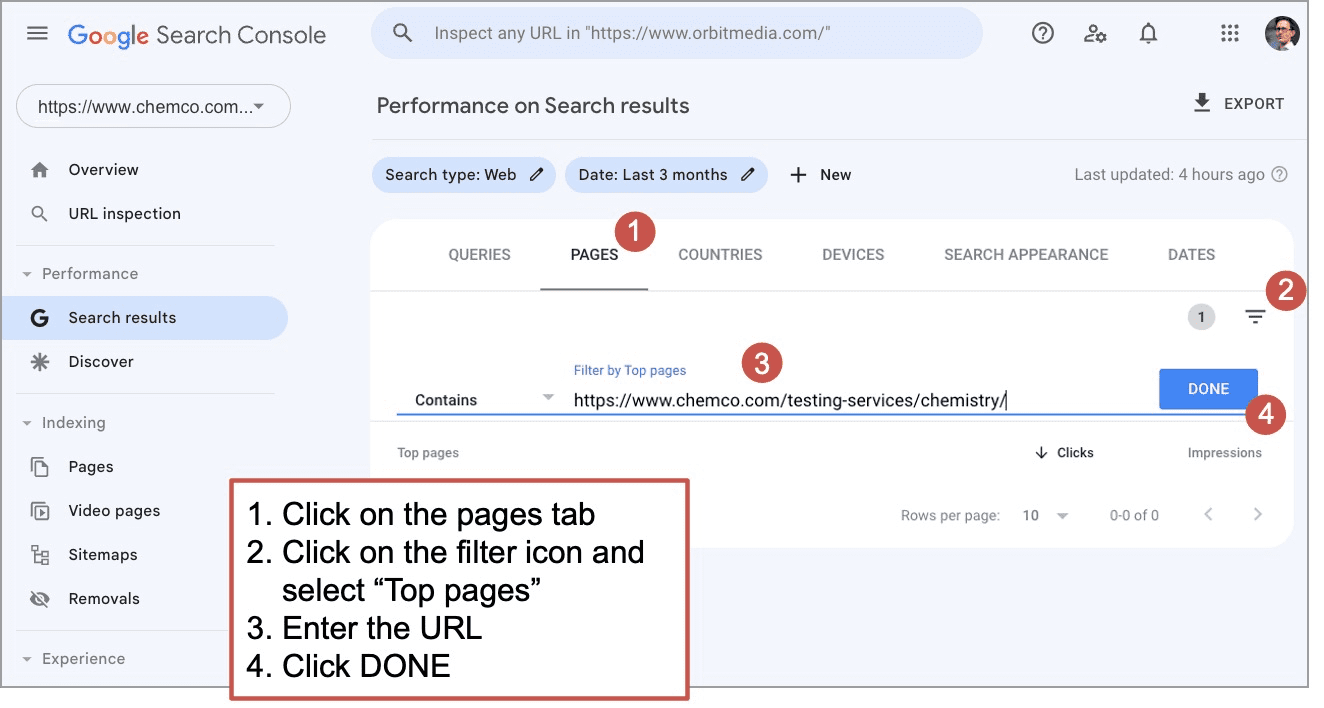Collapse the Indexing section

[x=27, y=423]
